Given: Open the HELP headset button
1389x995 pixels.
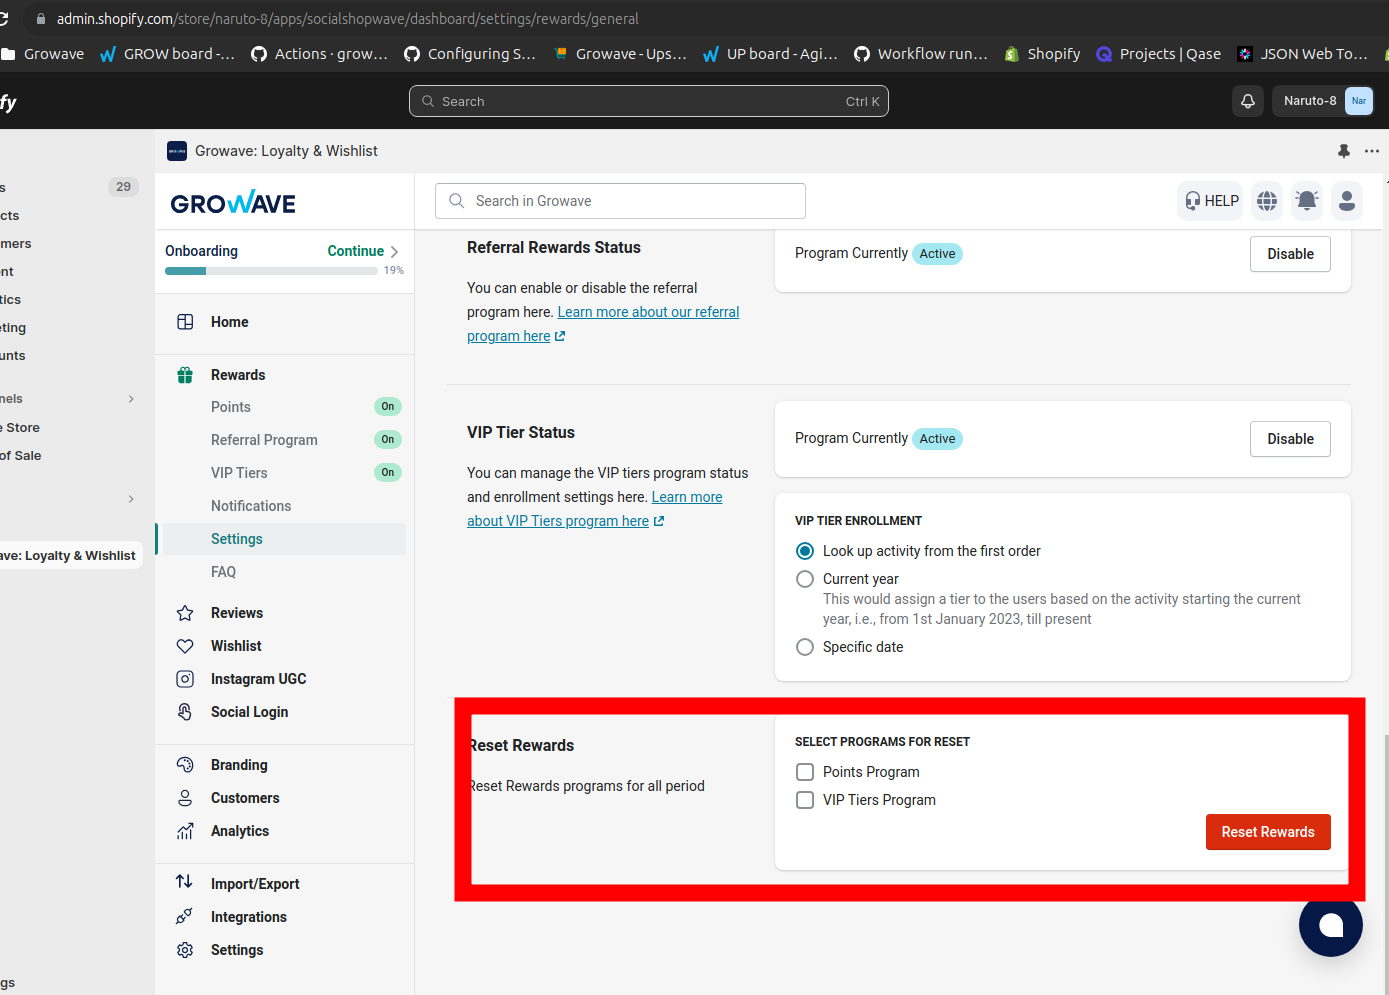Looking at the screenshot, I should (x=1211, y=201).
